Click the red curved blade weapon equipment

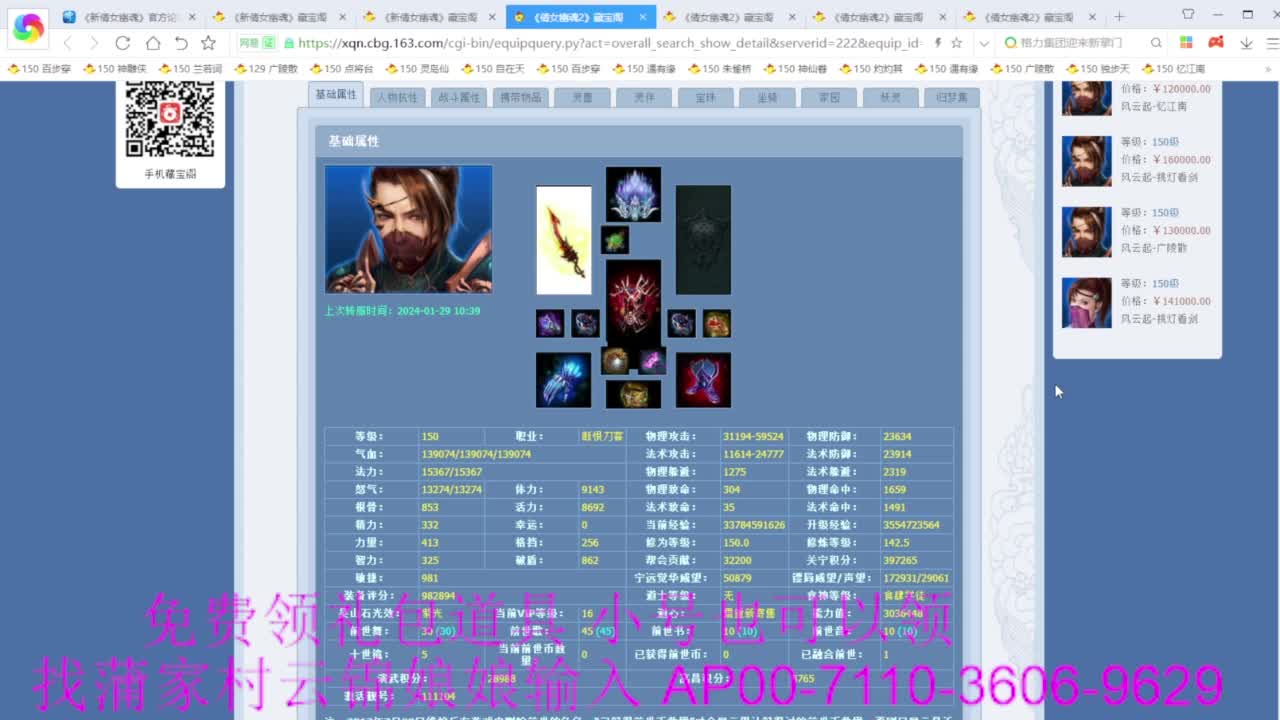point(564,240)
